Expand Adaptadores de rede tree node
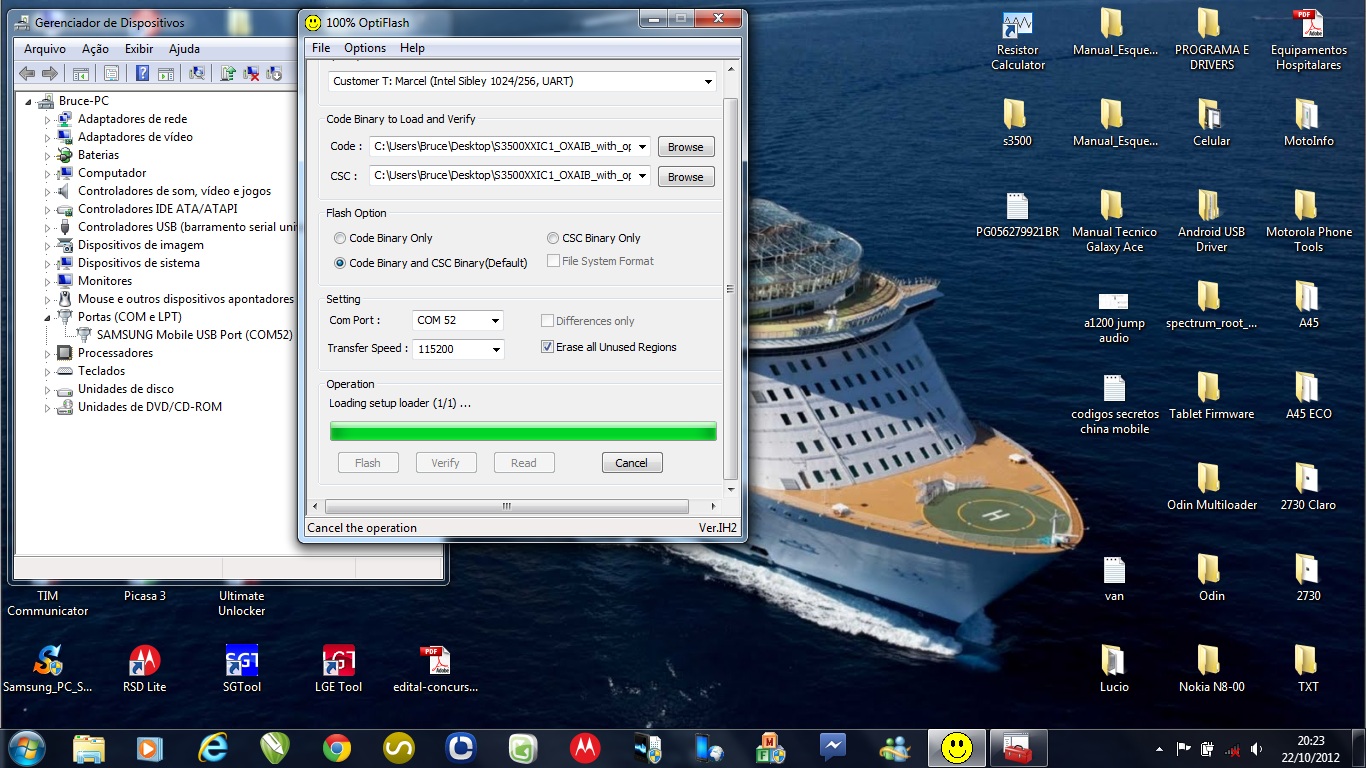This screenshot has height=768, width=1366. (x=47, y=119)
